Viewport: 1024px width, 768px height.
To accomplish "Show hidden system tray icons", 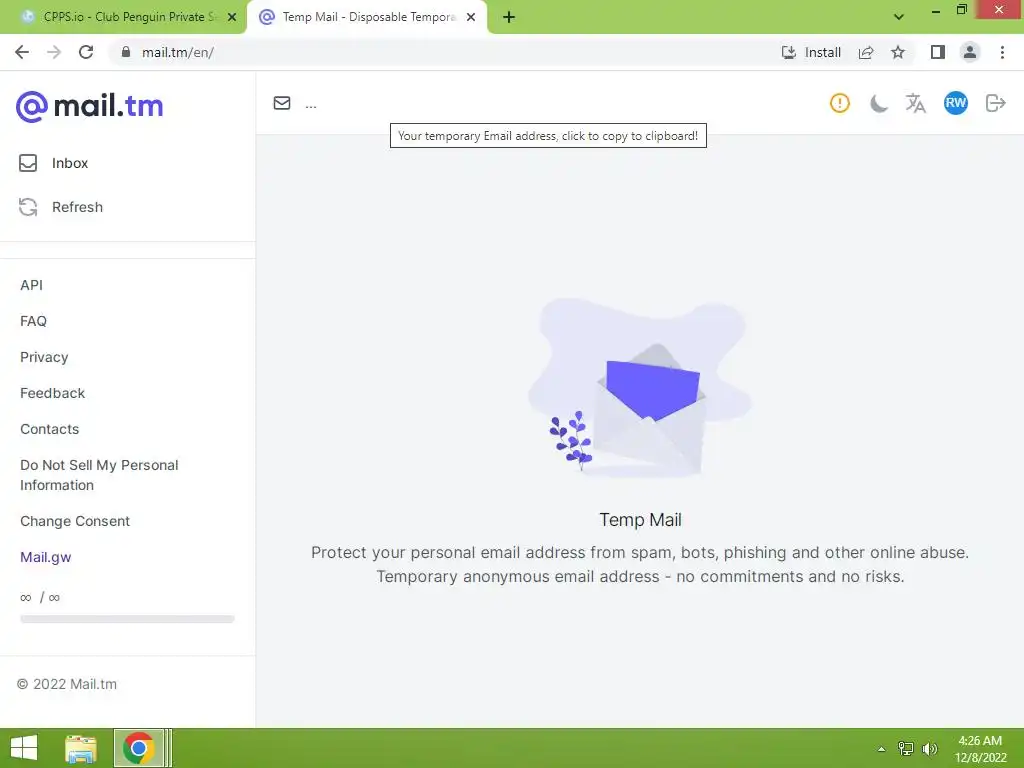I will pyautogui.click(x=882, y=749).
